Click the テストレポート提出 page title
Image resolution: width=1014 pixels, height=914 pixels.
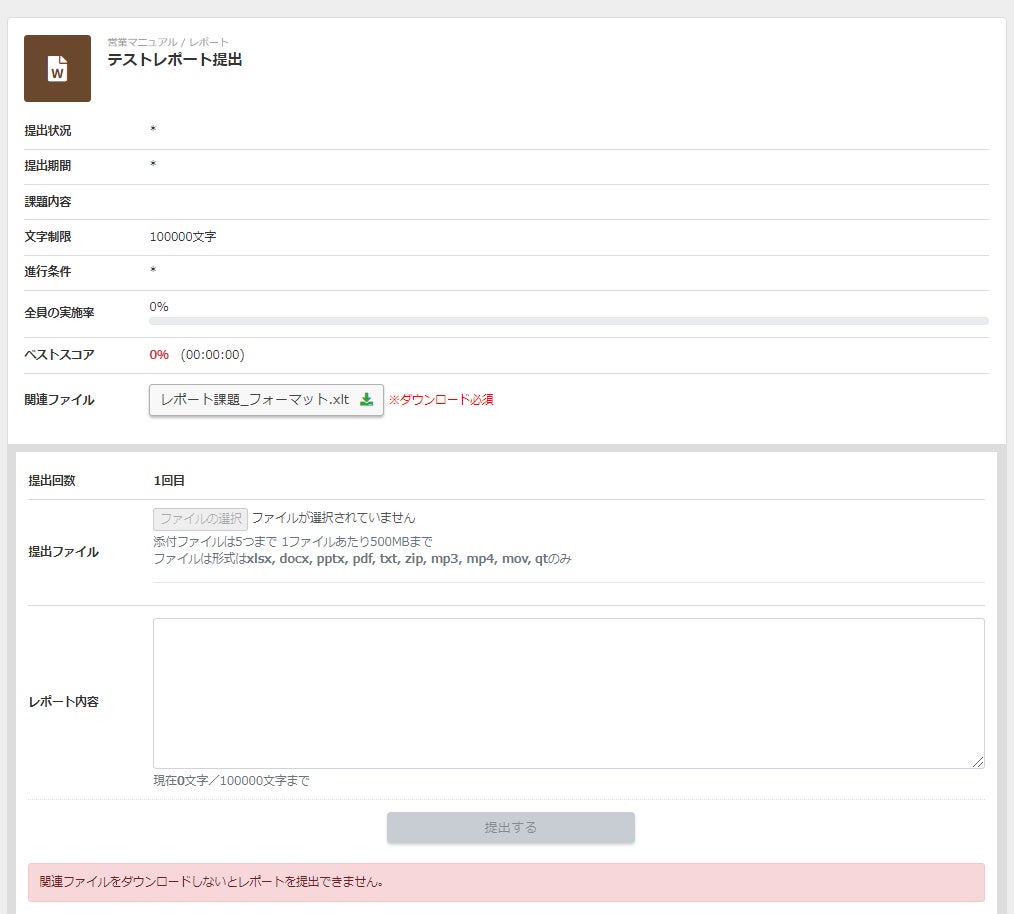pyautogui.click(x=175, y=60)
